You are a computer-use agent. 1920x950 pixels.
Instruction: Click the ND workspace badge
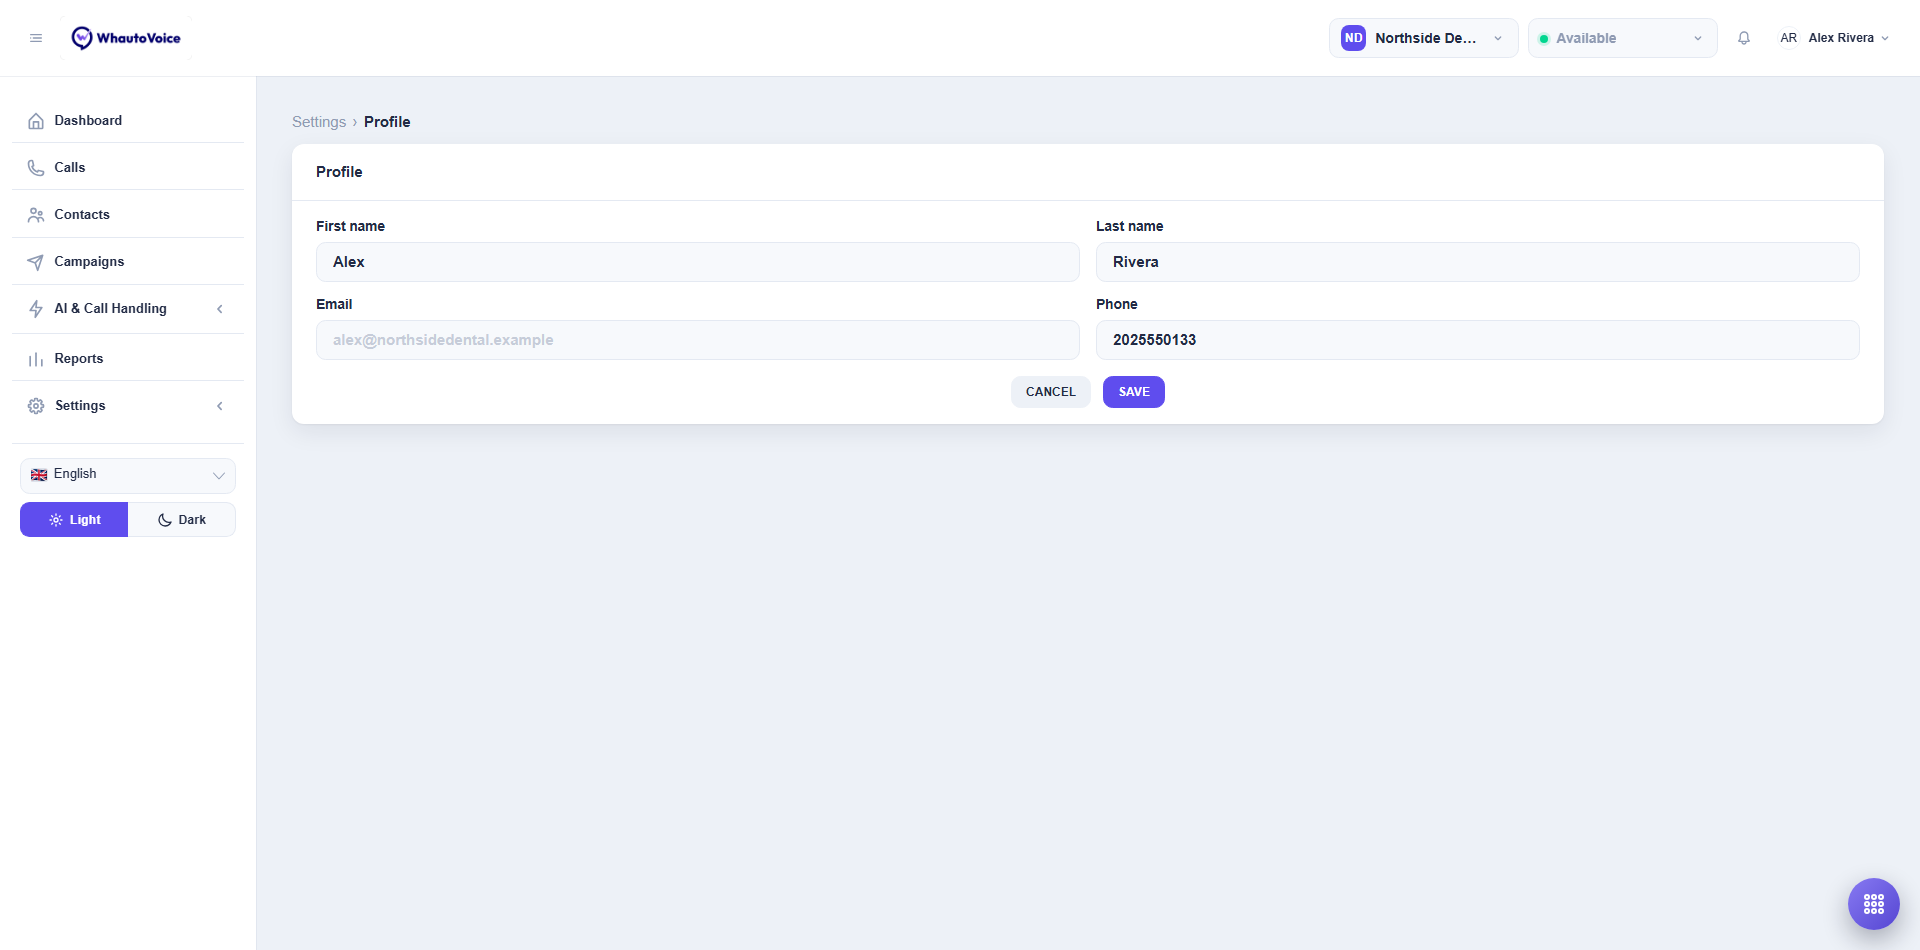[x=1353, y=38]
